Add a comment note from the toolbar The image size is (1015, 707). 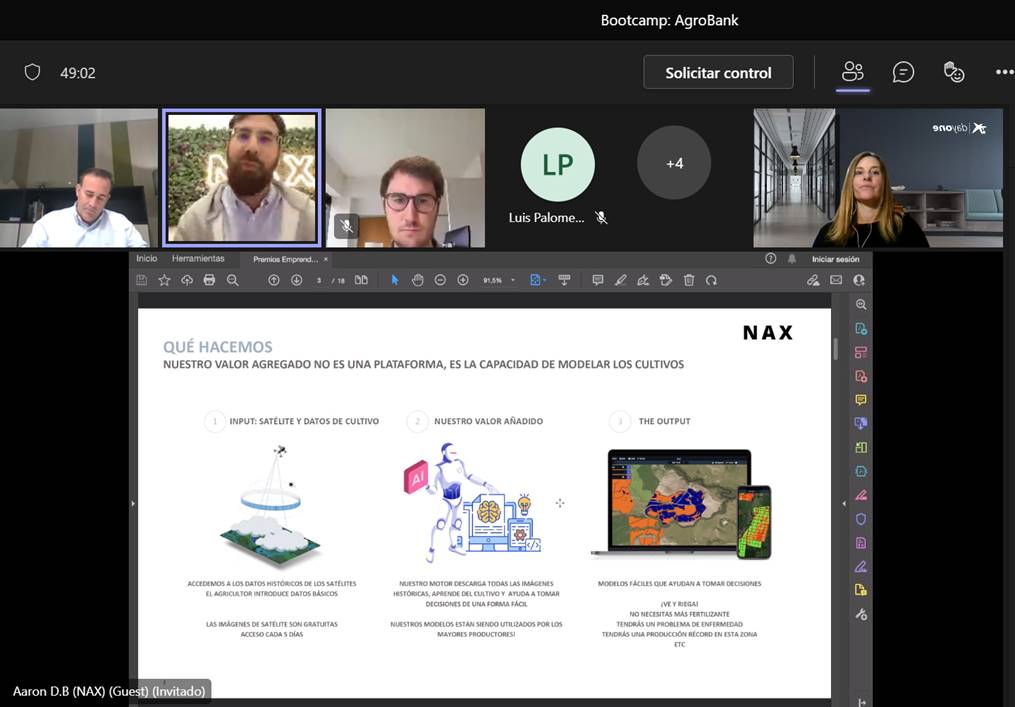tap(597, 280)
